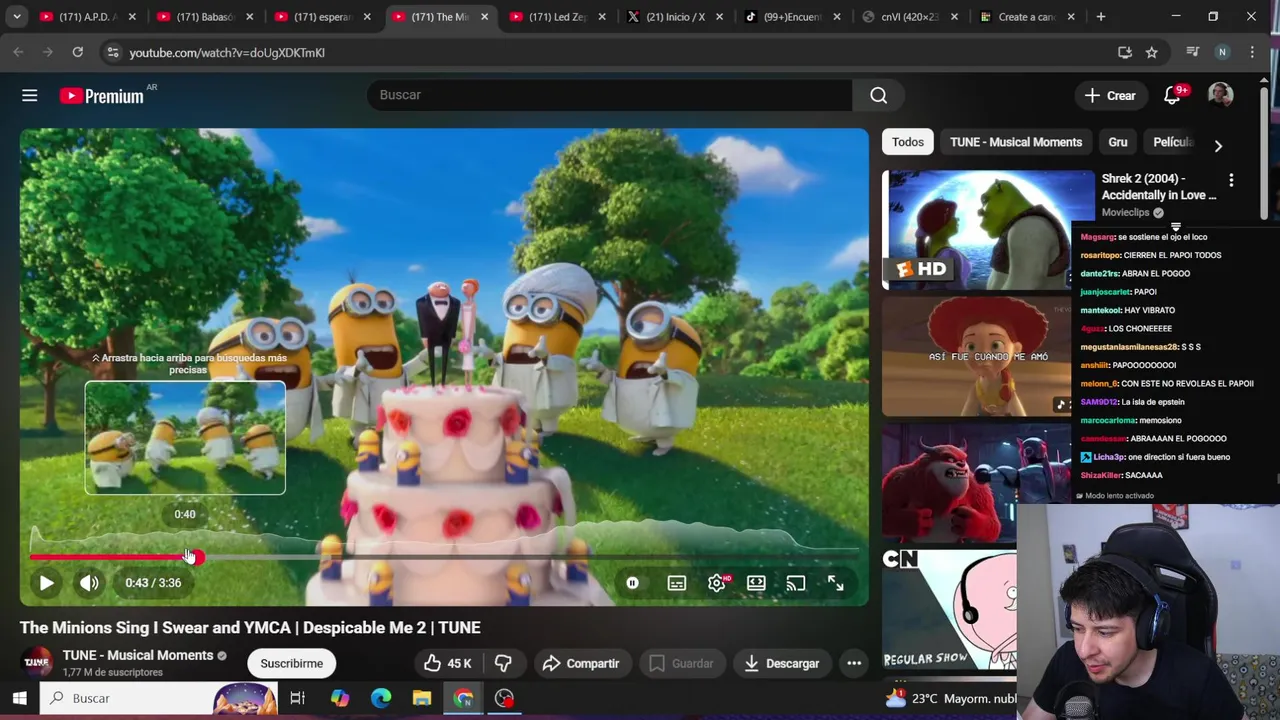This screenshot has width=1280, height=720.
Task: Open the Shrek 2 video thumbnail
Action: click(989, 230)
